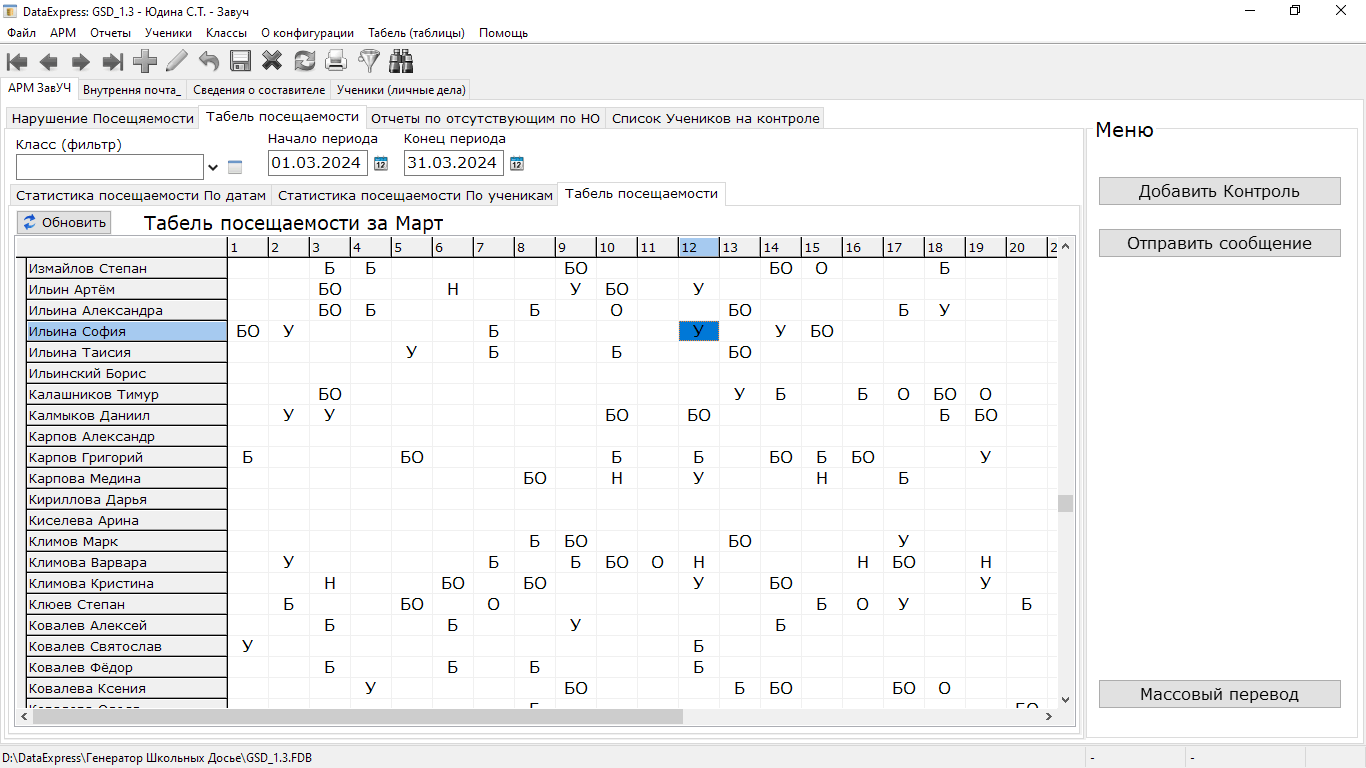Screen dimensions: 1366x768
Task: Click the undo curved arrow icon
Action: tap(209, 62)
